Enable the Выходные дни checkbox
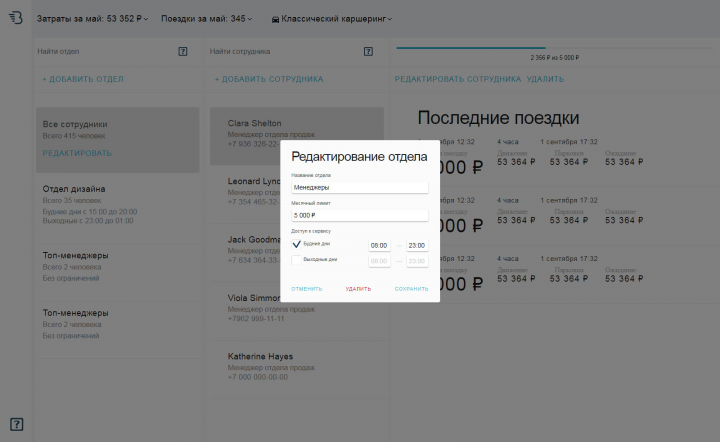This screenshot has height=442, width=720. pos(297,260)
